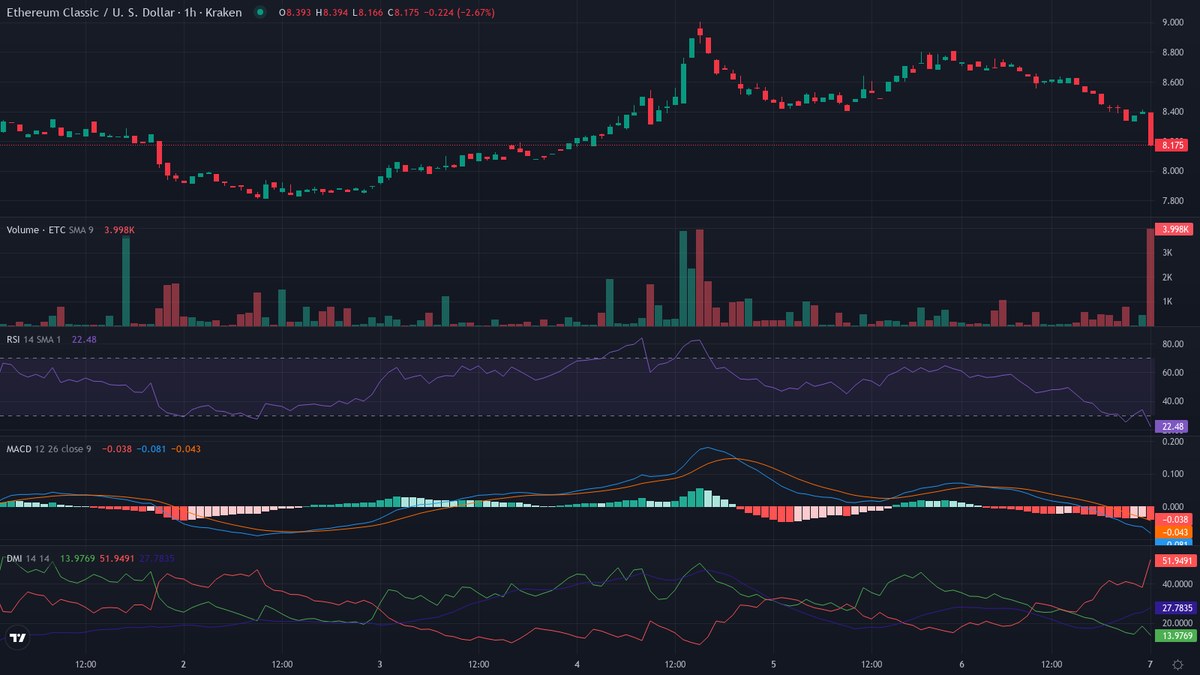This screenshot has width=1200, height=675.
Task: Click the TradingView logo
Action: coord(17,637)
